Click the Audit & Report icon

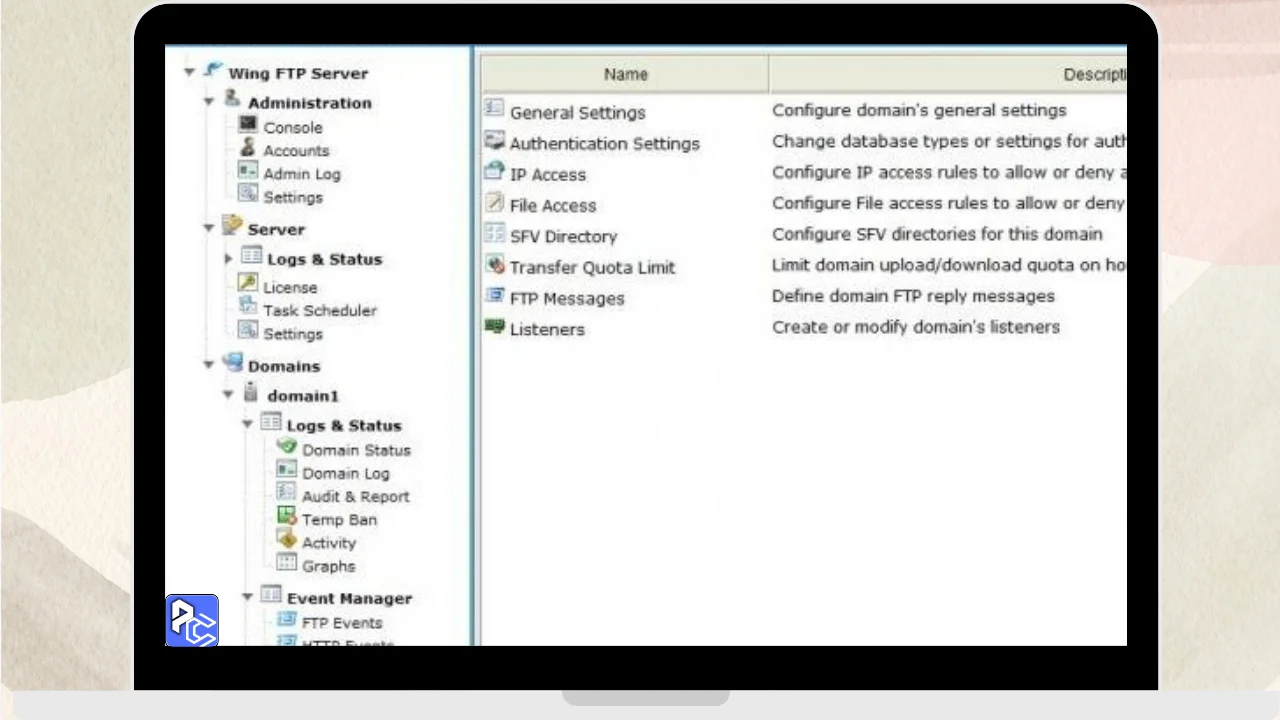pos(286,493)
